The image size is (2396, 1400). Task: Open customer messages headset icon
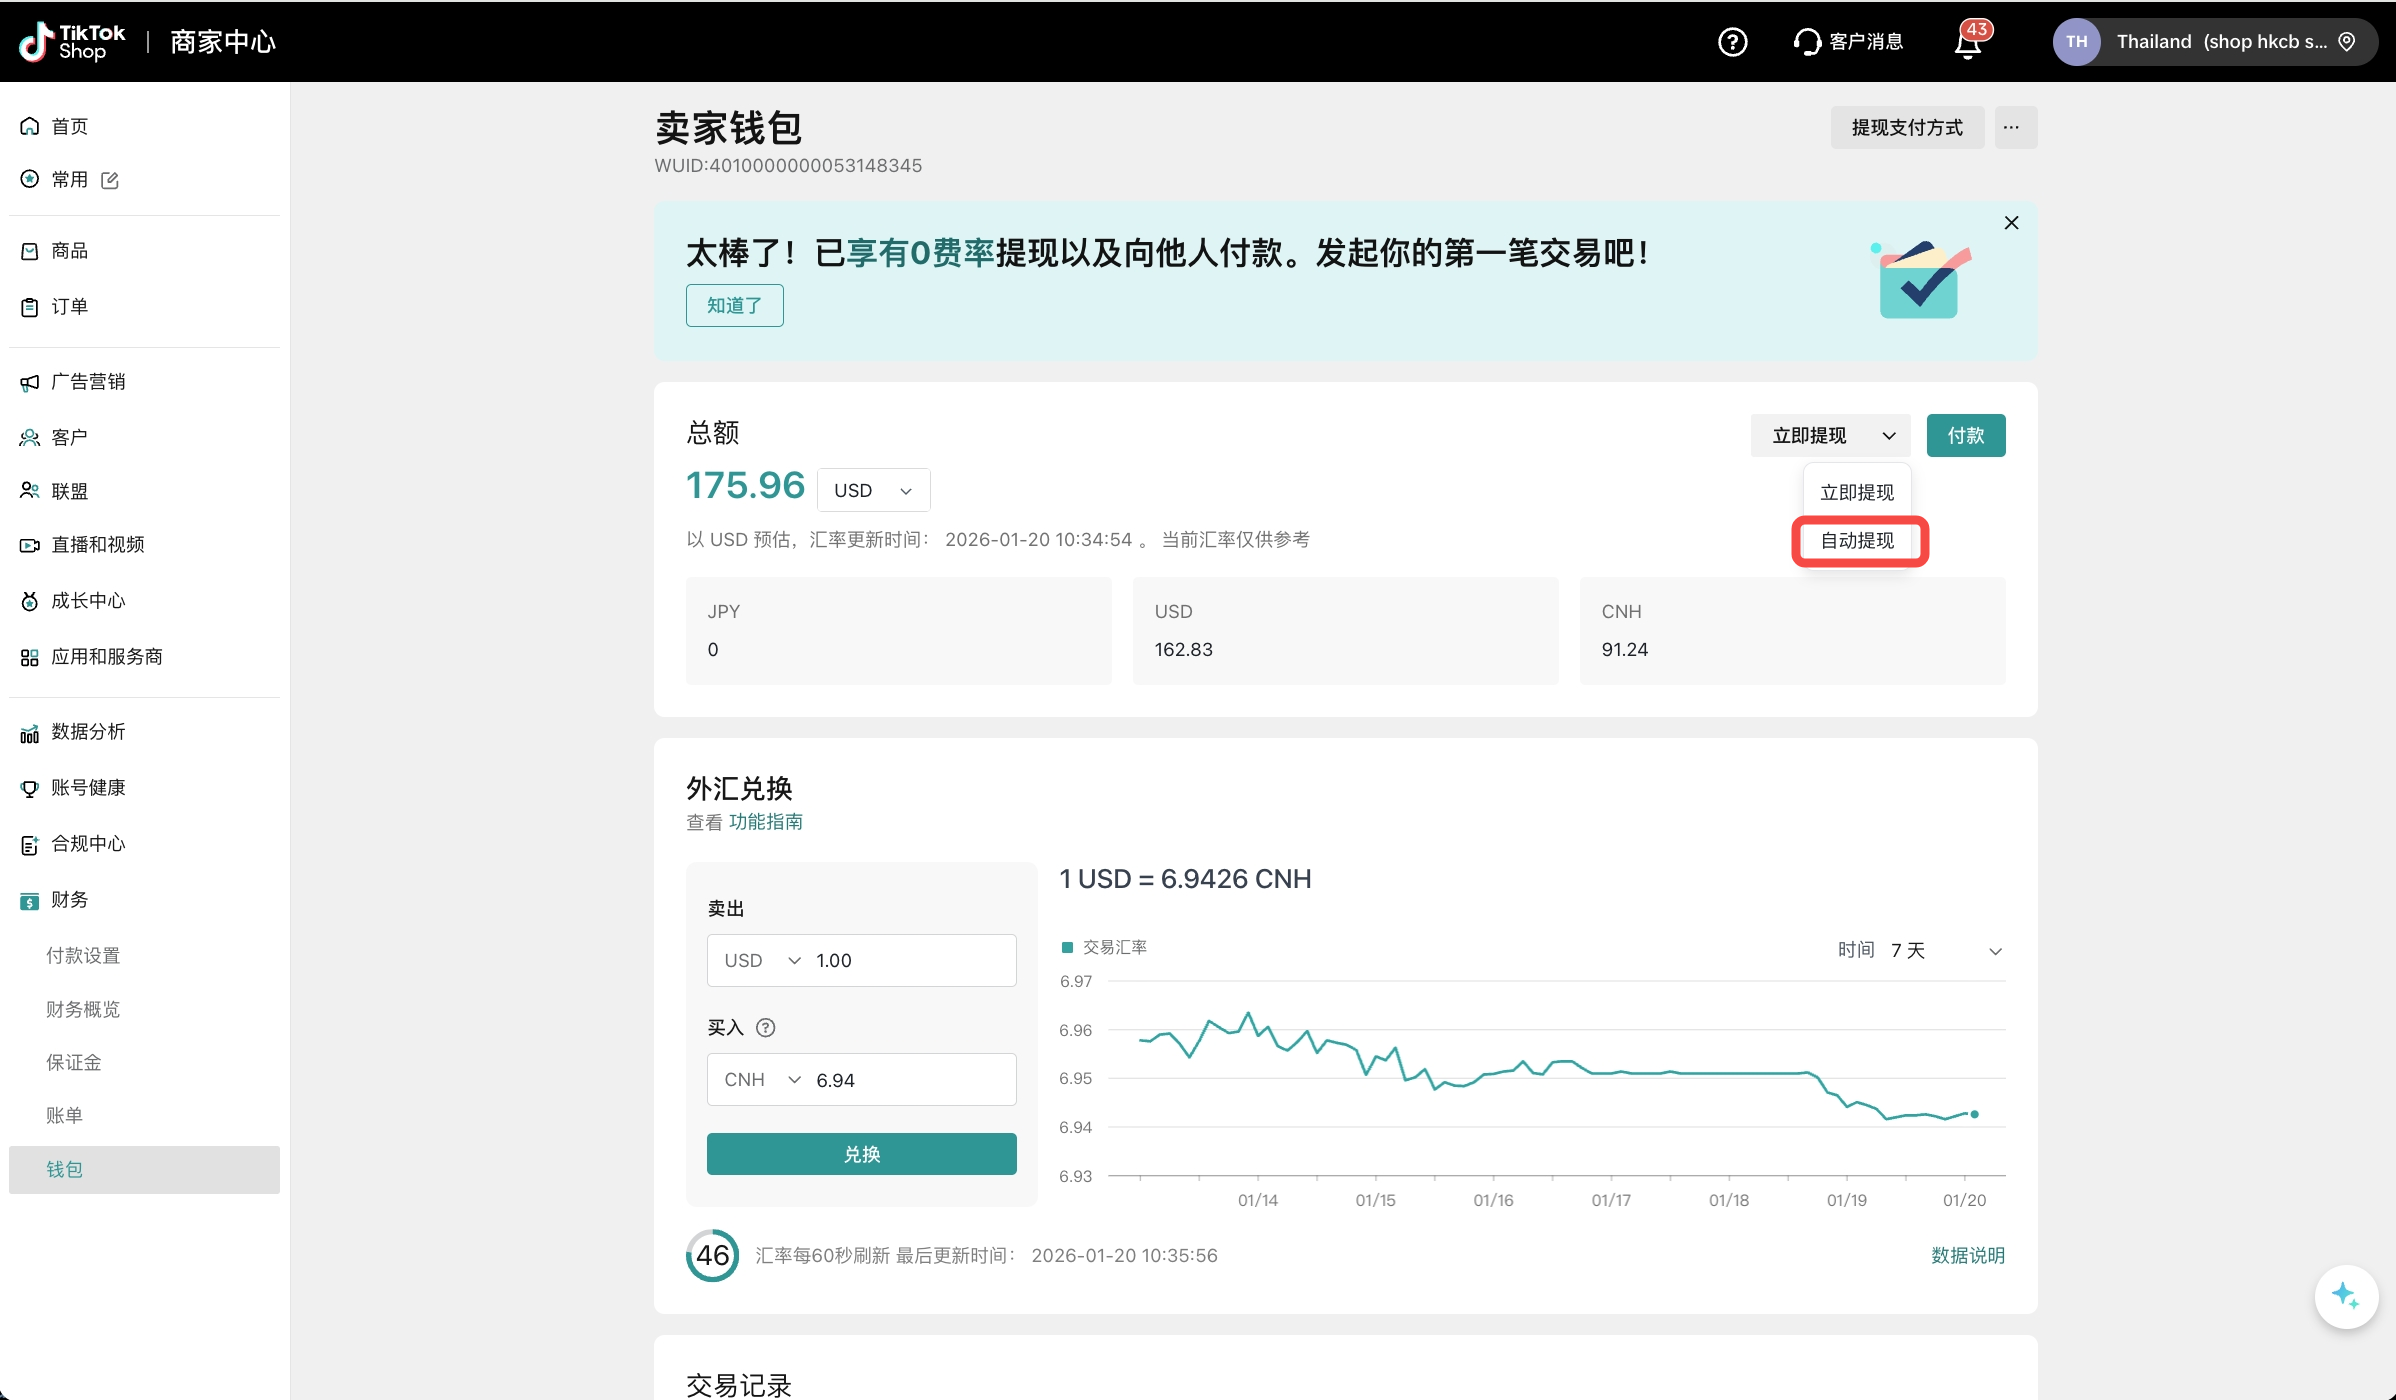(x=1807, y=42)
